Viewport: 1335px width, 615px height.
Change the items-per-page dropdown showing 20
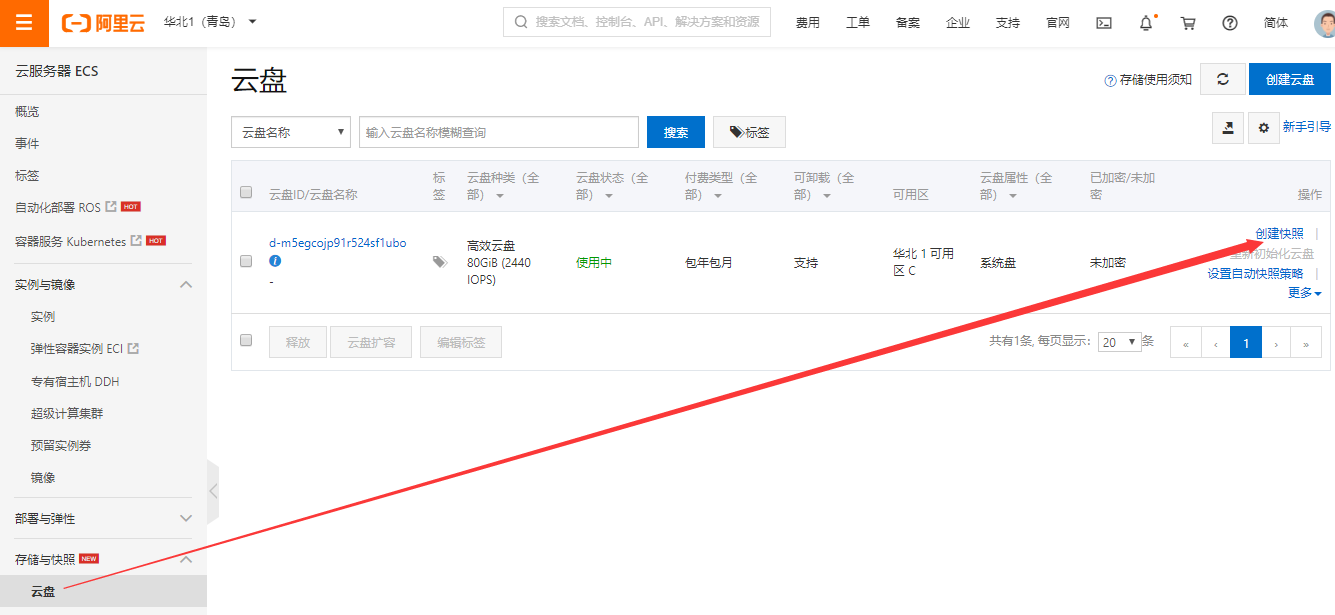coord(1119,342)
